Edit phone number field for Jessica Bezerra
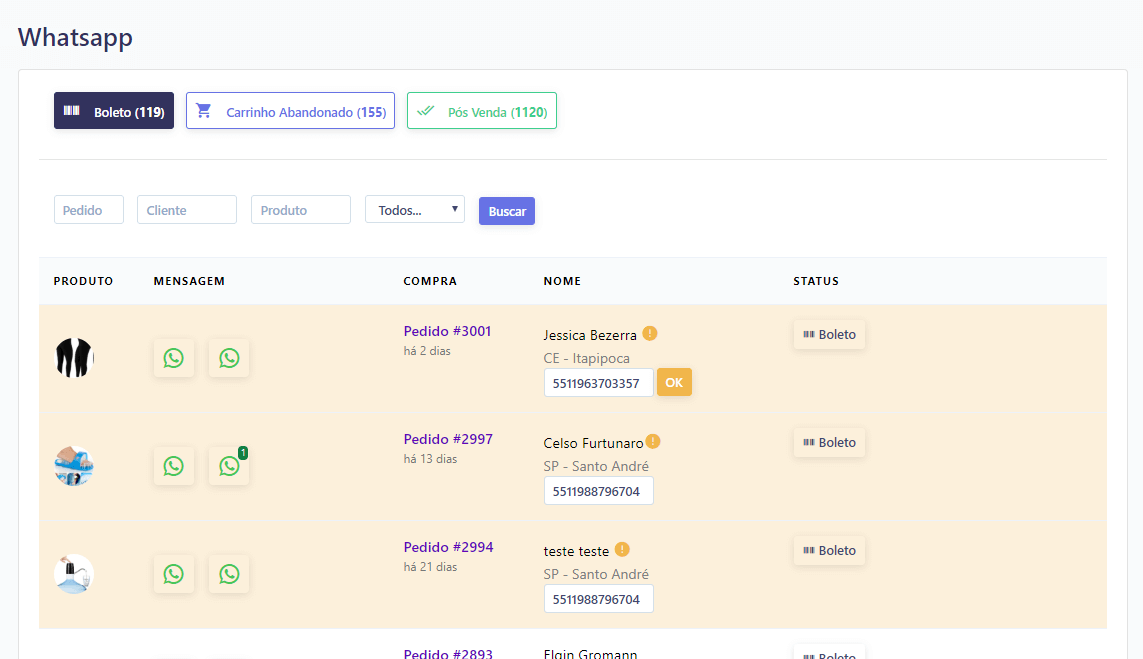The height and width of the screenshot is (659, 1143). pos(598,383)
